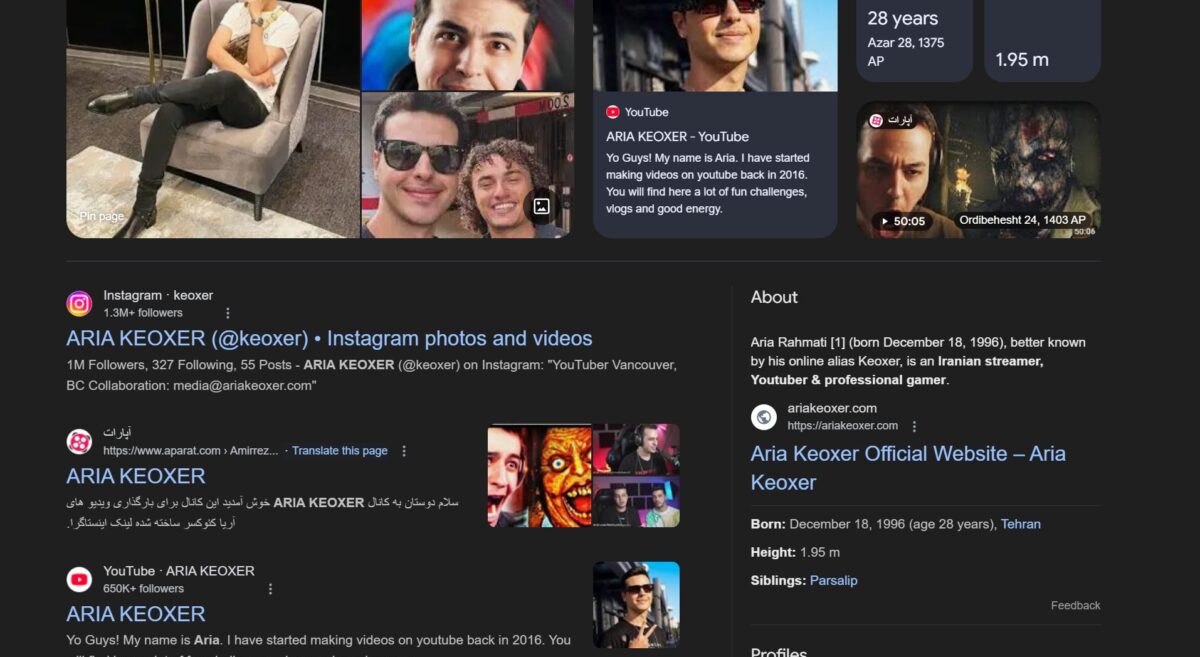Click the image gallery icon on photos
The image size is (1200, 657).
pos(541,207)
